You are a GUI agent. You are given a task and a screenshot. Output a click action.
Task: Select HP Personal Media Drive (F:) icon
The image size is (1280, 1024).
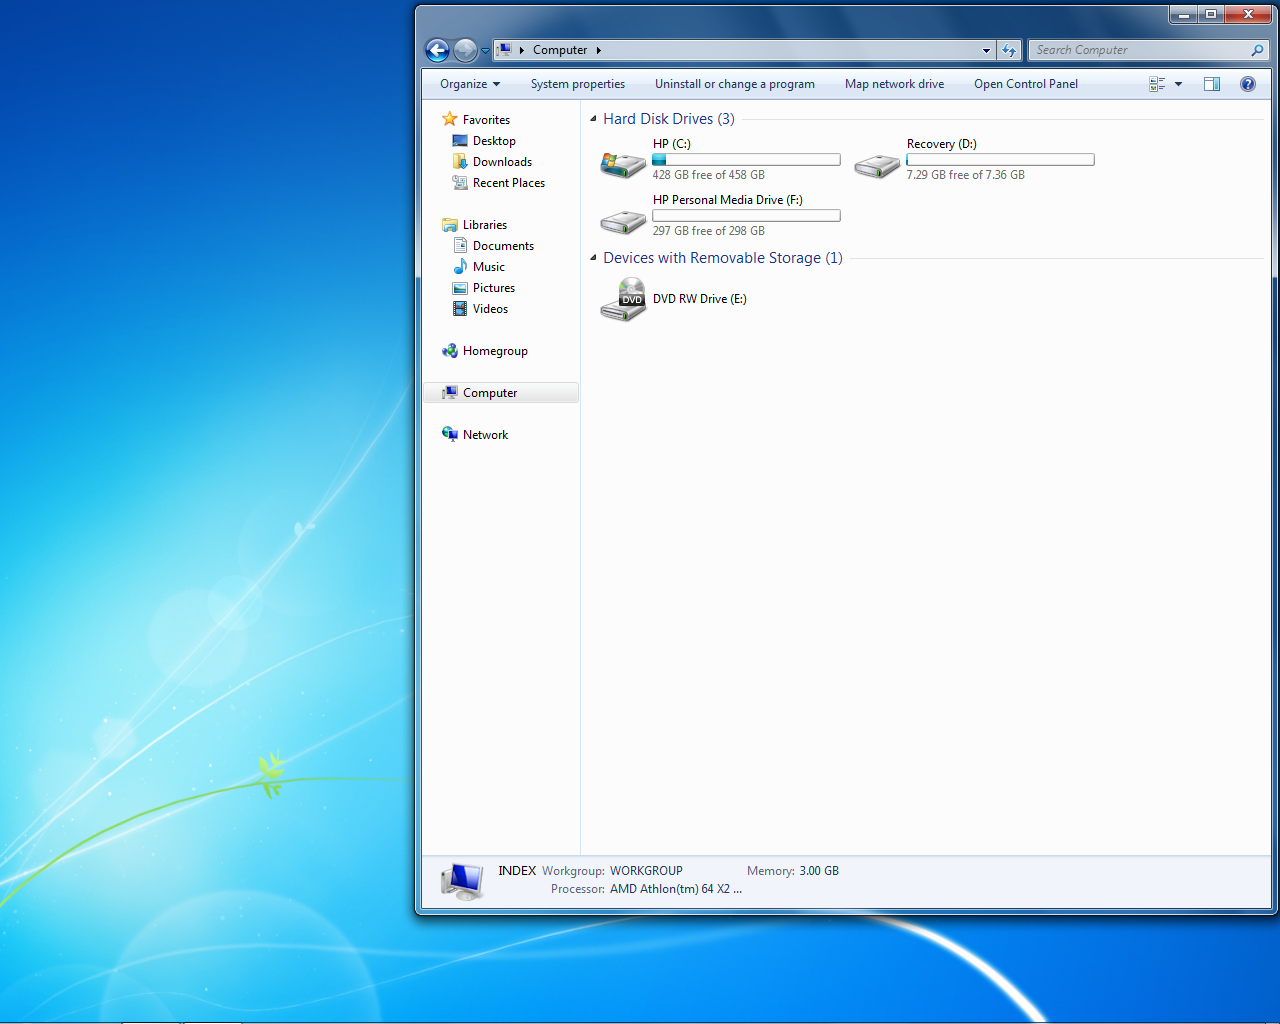point(622,221)
